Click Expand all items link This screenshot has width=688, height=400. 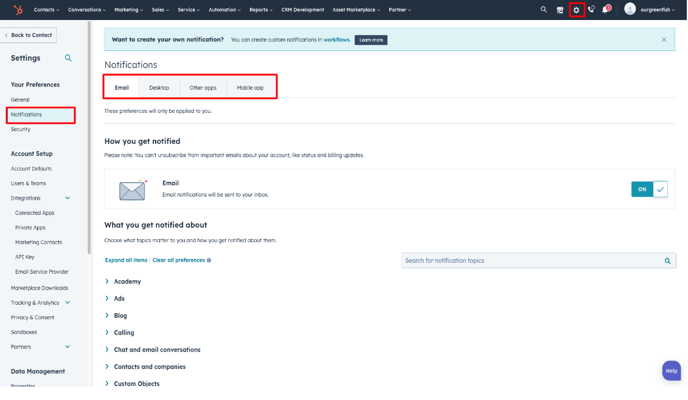tap(126, 260)
